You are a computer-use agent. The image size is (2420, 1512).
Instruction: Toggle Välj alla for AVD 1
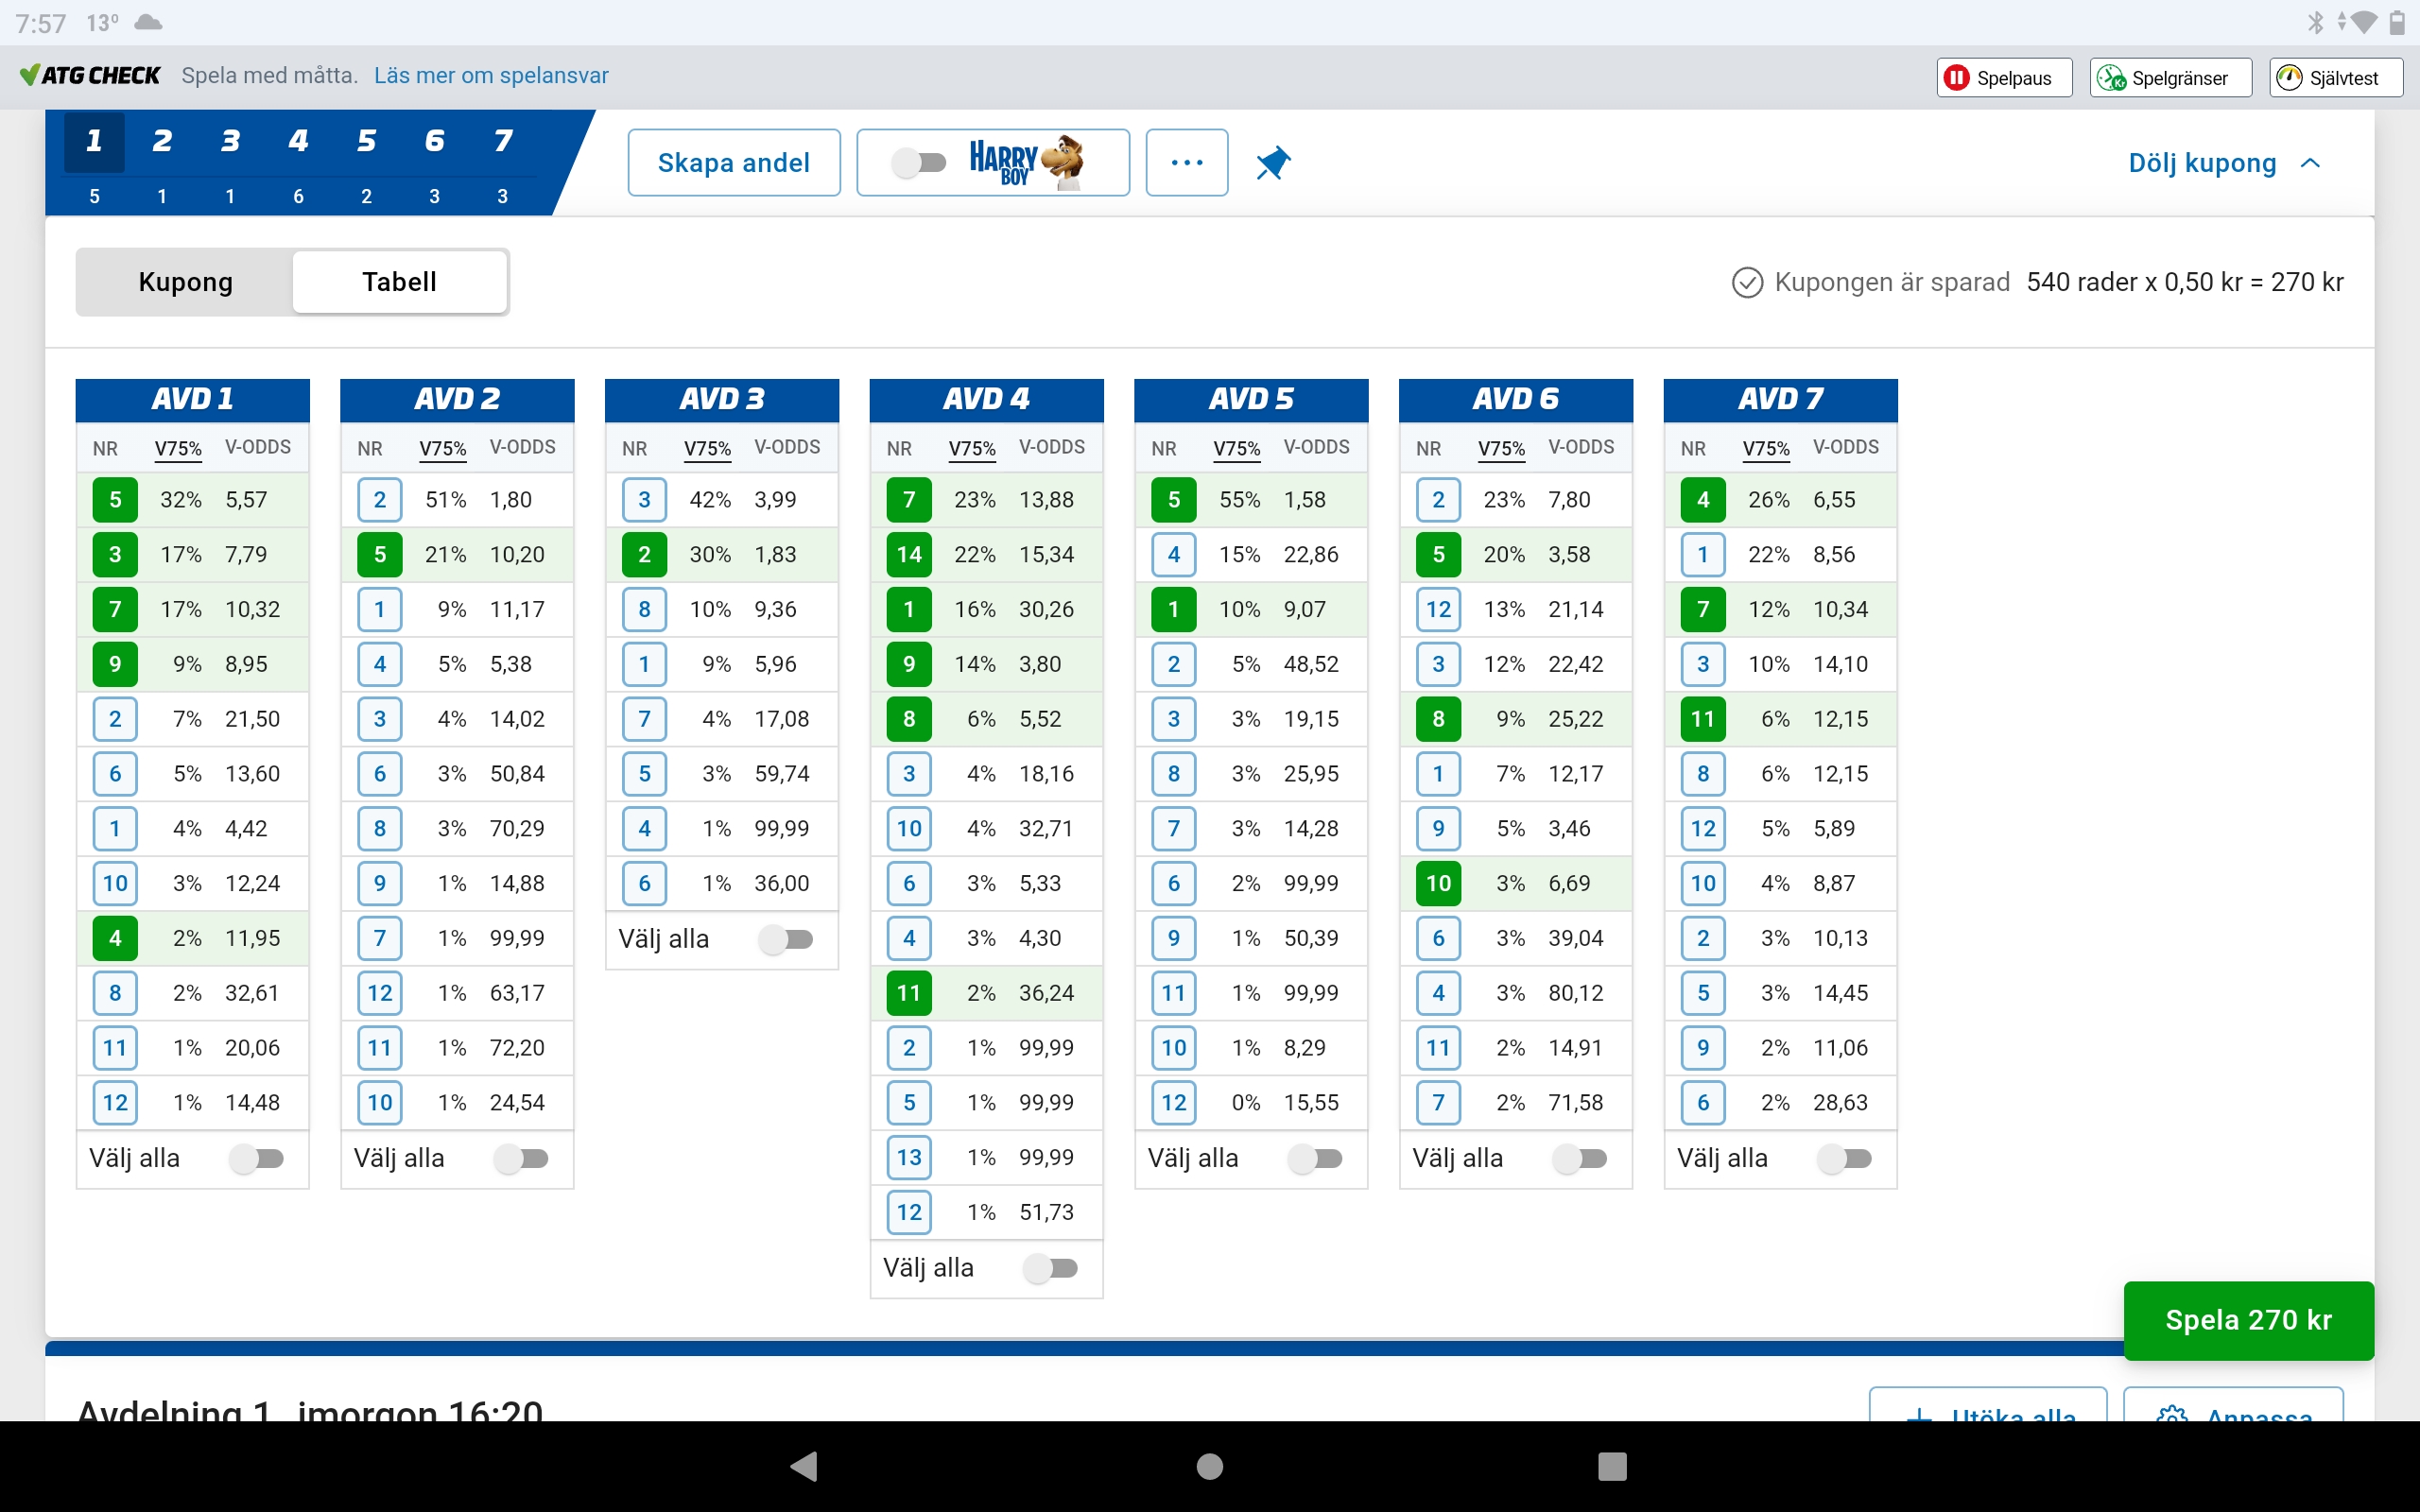pos(257,1158)
